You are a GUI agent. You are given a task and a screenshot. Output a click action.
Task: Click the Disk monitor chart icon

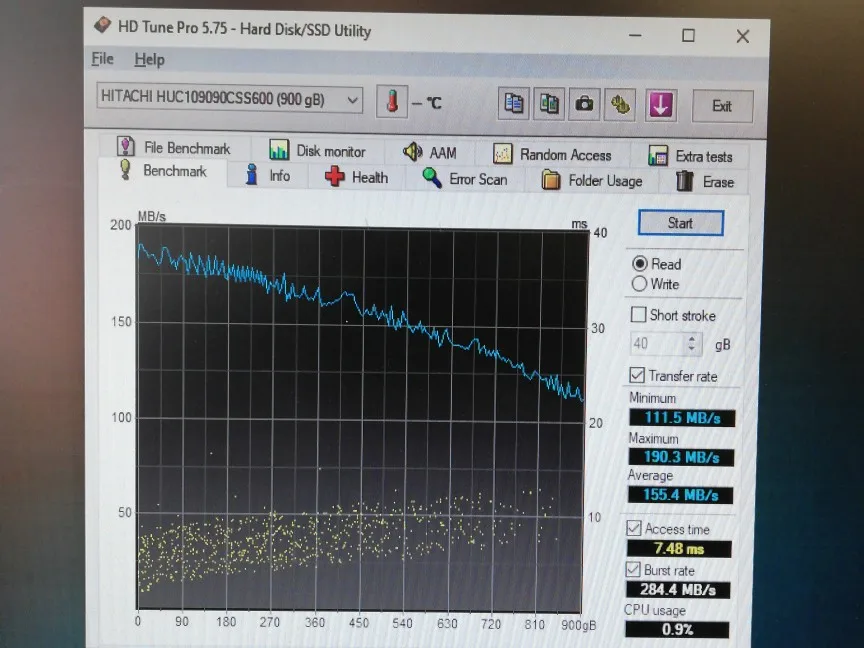point(279,150)
